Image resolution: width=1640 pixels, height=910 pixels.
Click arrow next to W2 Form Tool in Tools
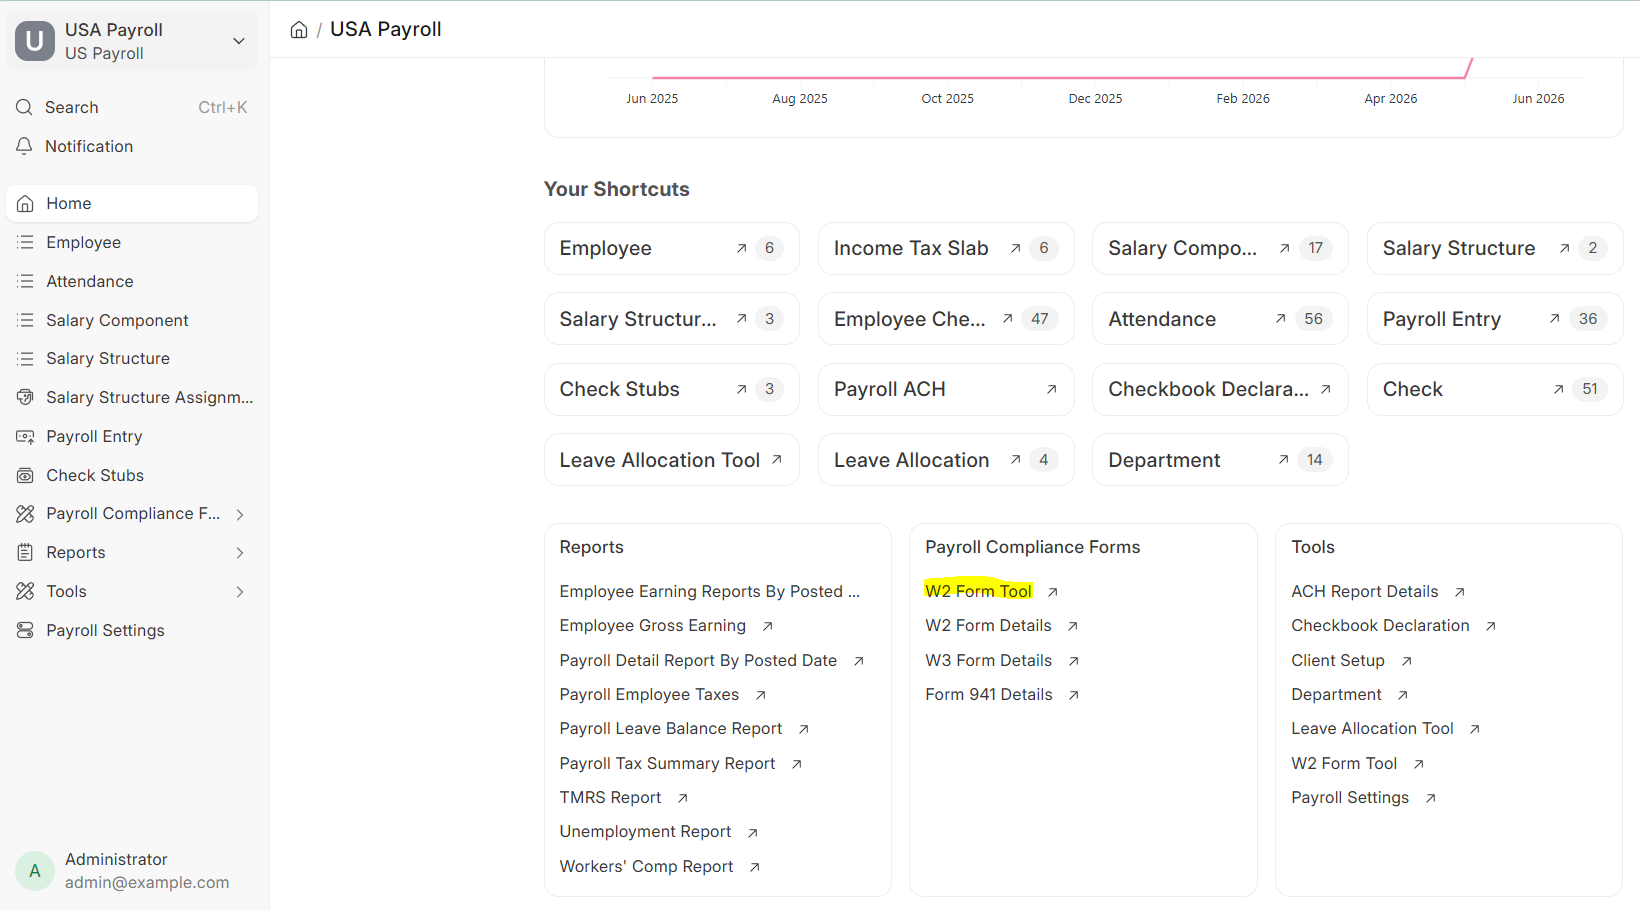pyautogui.click(x=1418, y=764)
